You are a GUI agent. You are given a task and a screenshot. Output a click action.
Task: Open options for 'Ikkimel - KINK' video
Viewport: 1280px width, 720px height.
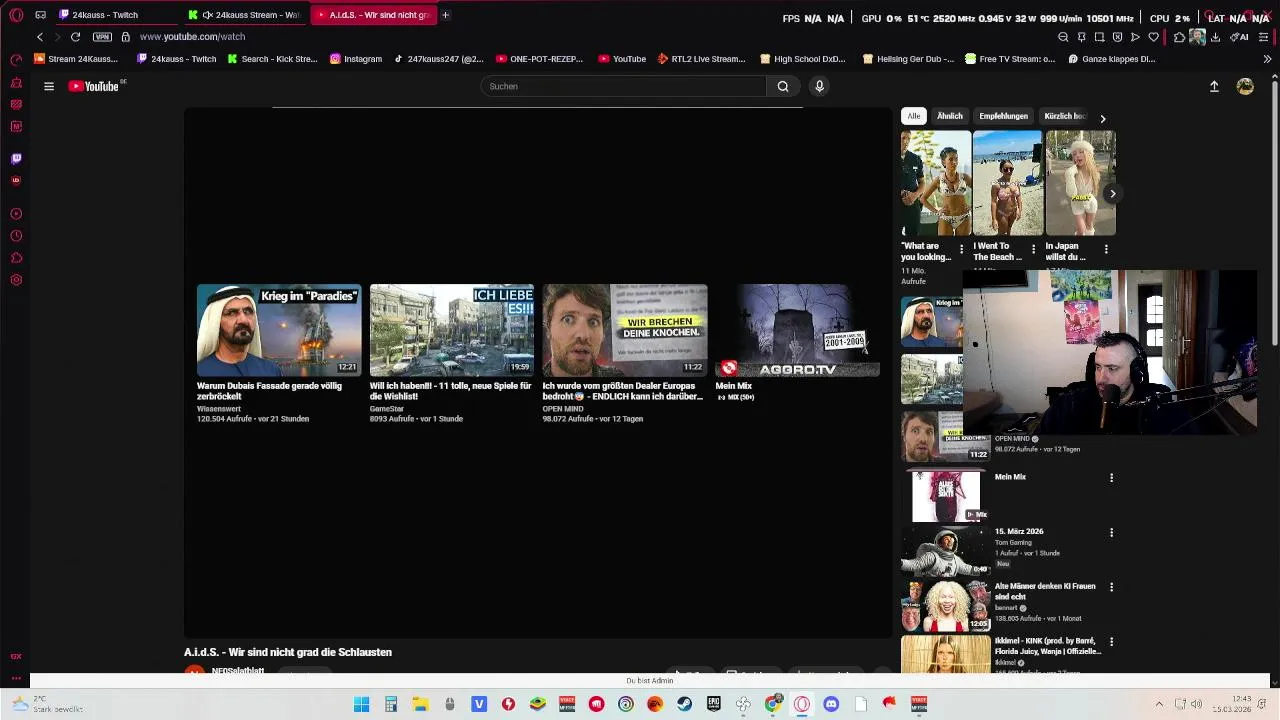pos(1111,642)
